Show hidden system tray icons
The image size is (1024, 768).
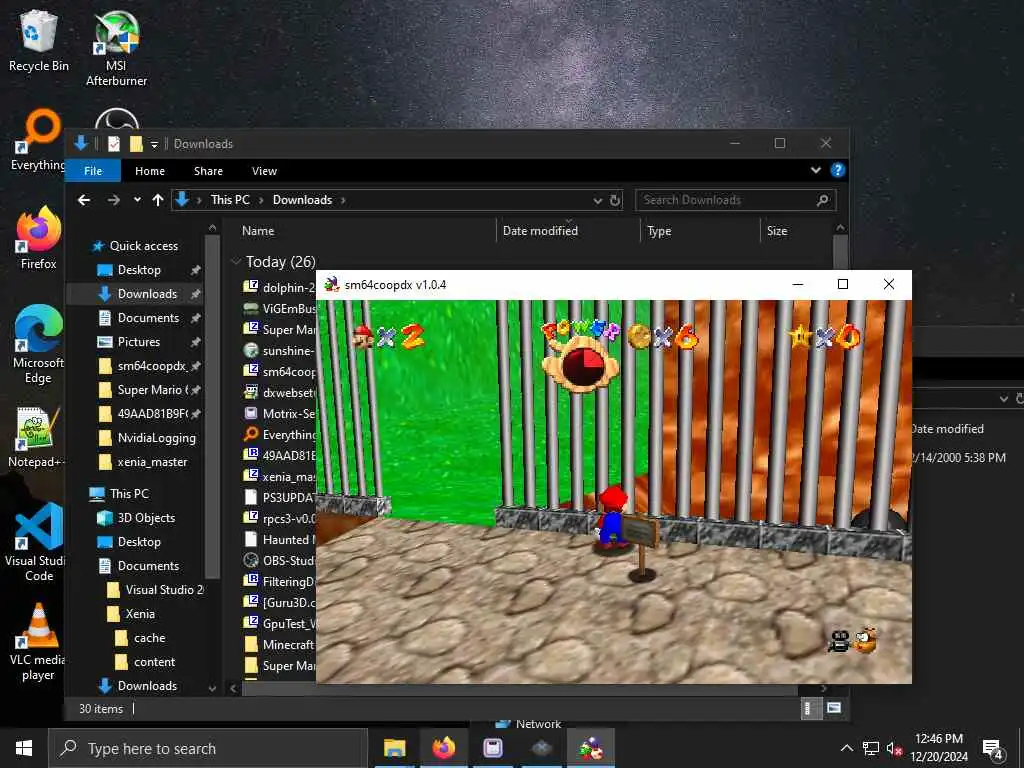point(846,748)
